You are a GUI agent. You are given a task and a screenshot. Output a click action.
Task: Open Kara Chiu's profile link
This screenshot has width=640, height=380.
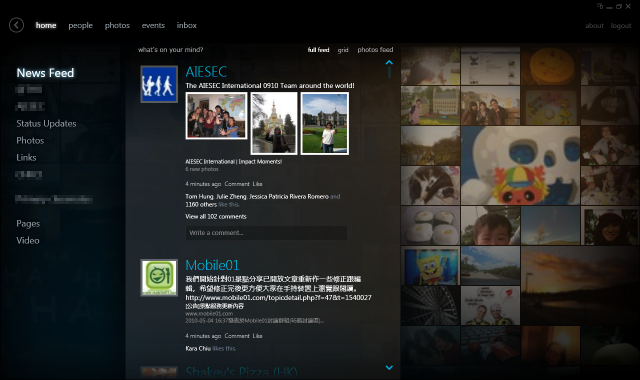point(198,349)
